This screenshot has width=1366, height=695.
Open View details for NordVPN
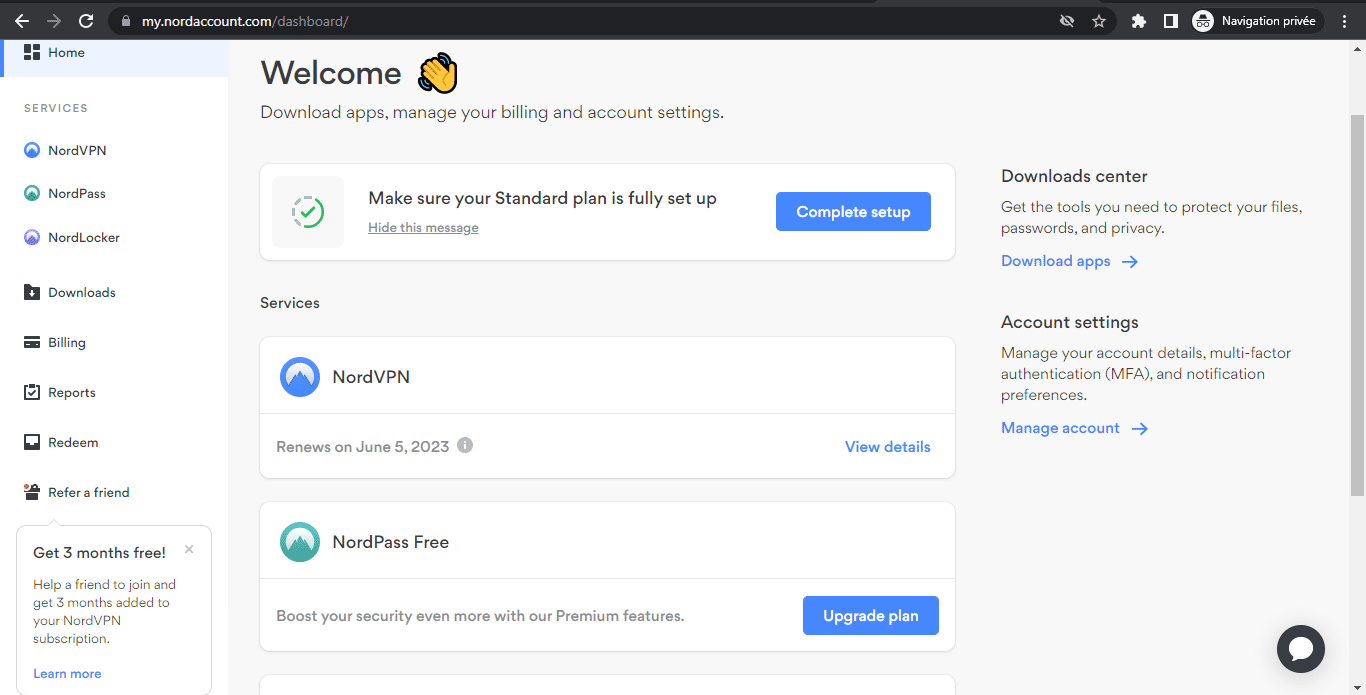[887, 447]
